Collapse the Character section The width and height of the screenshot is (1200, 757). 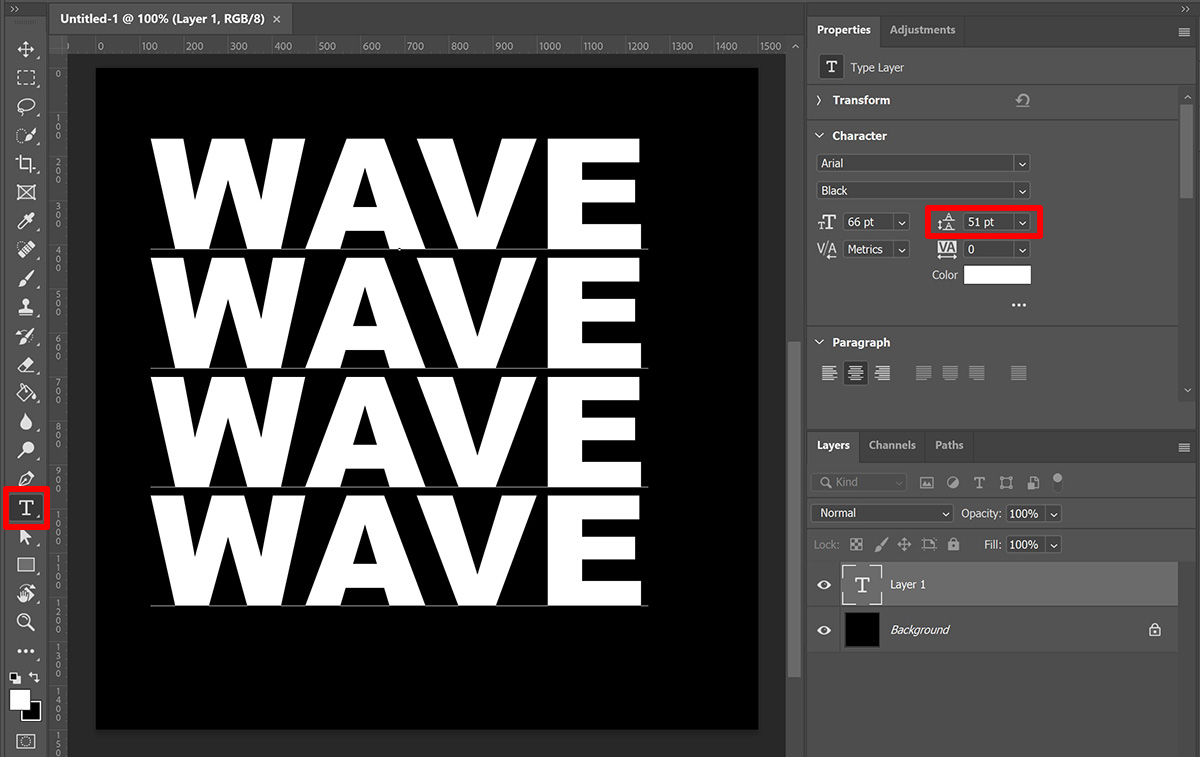tap(819, 135)
